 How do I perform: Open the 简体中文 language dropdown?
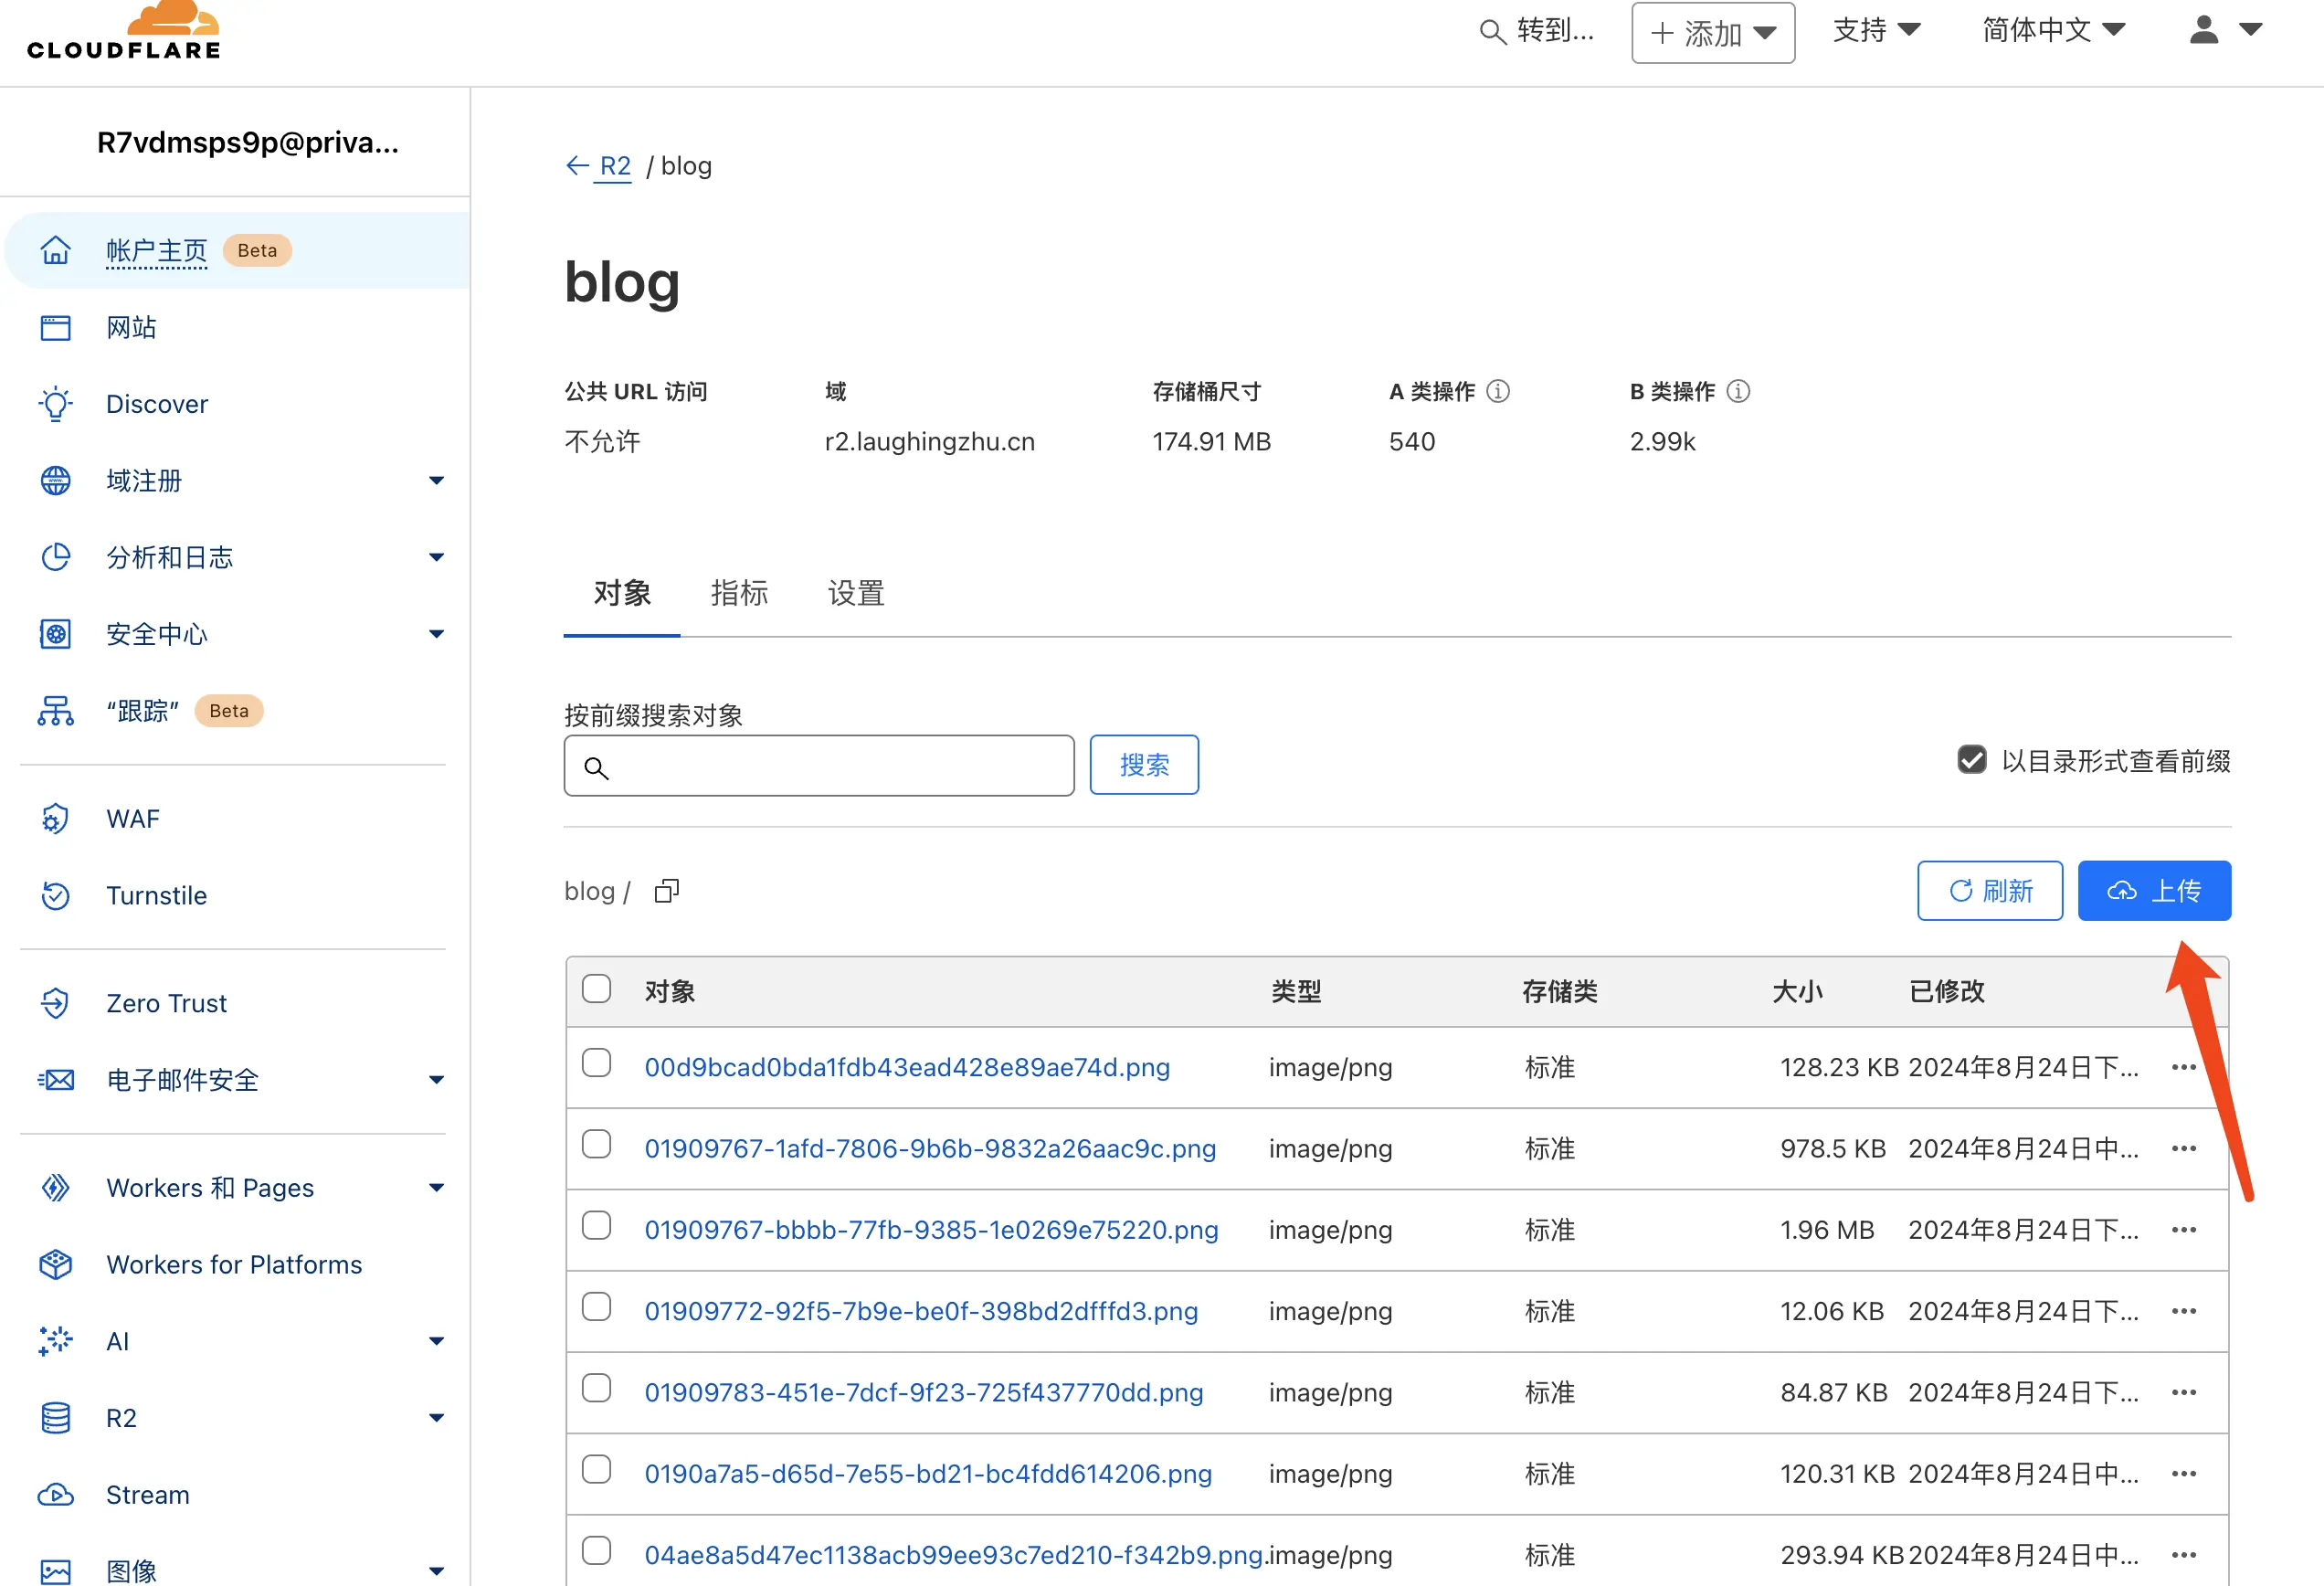[x=2052, y=30]
